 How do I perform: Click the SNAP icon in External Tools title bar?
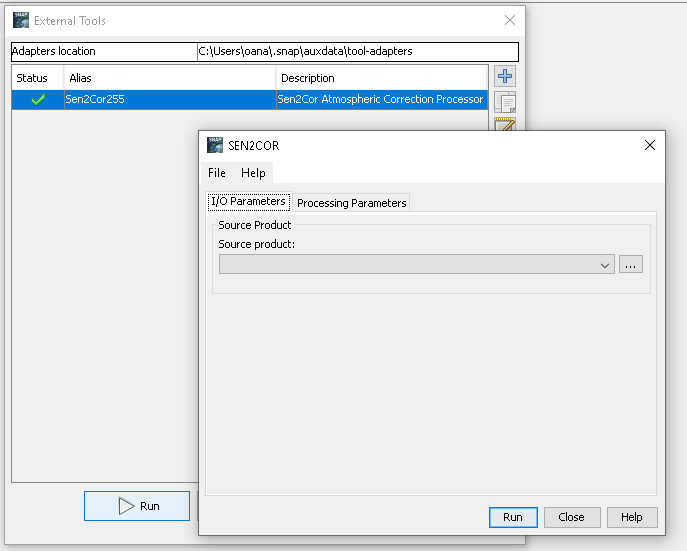coord(21,20)
